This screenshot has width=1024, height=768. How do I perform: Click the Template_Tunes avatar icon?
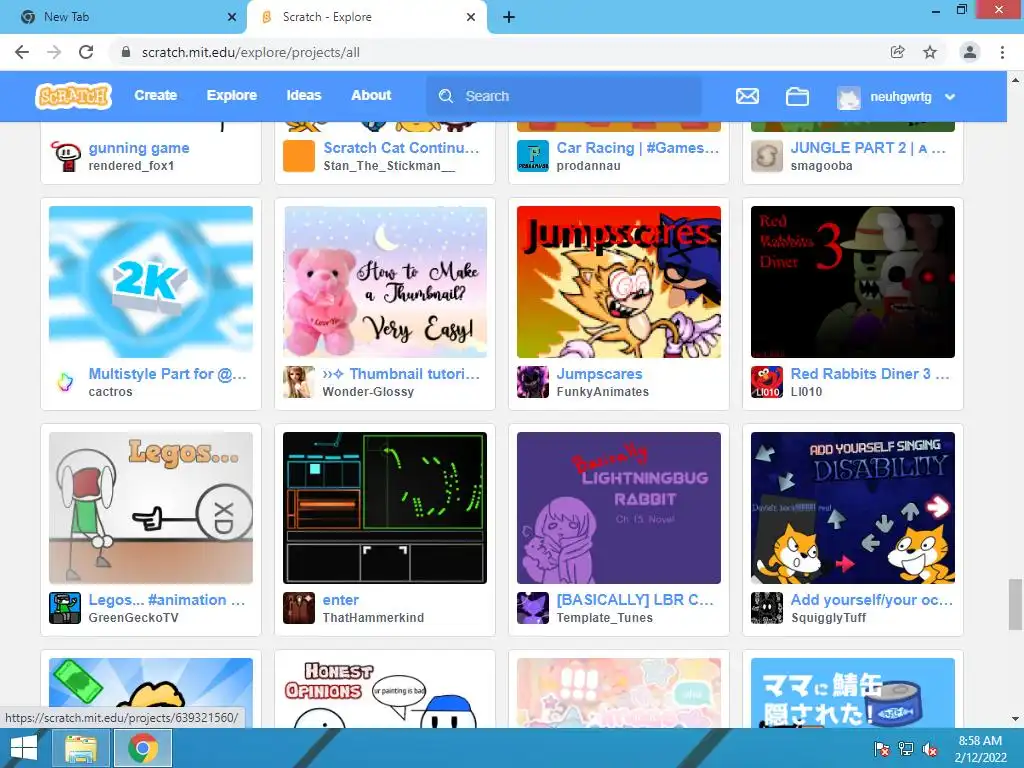tap(533, 608)
